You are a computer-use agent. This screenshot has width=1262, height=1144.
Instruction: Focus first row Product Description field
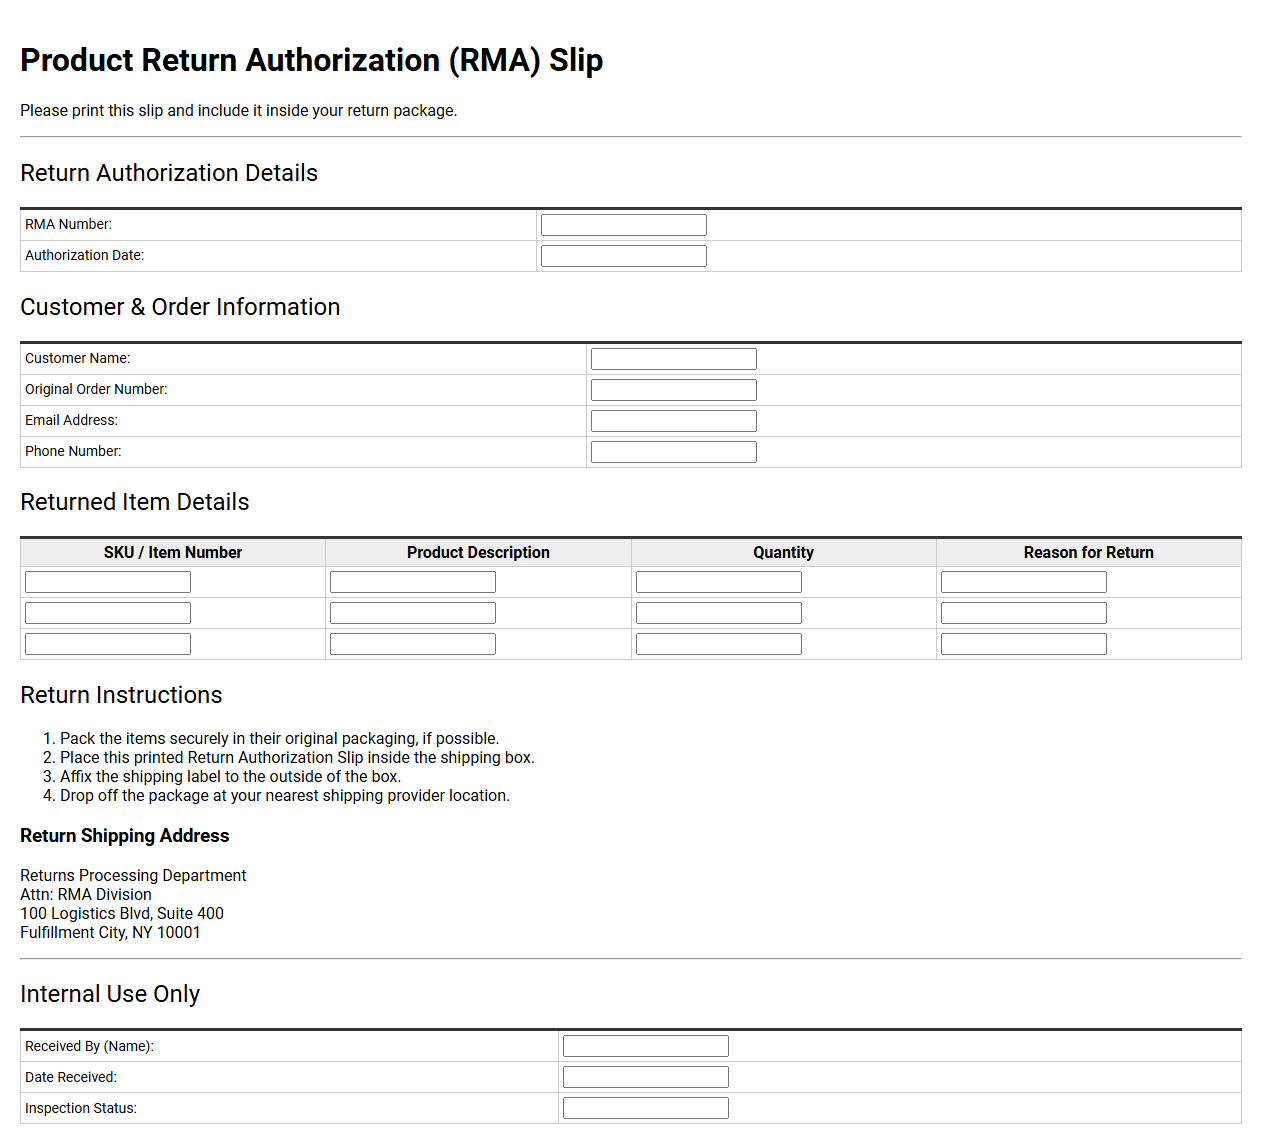[413, 582]
